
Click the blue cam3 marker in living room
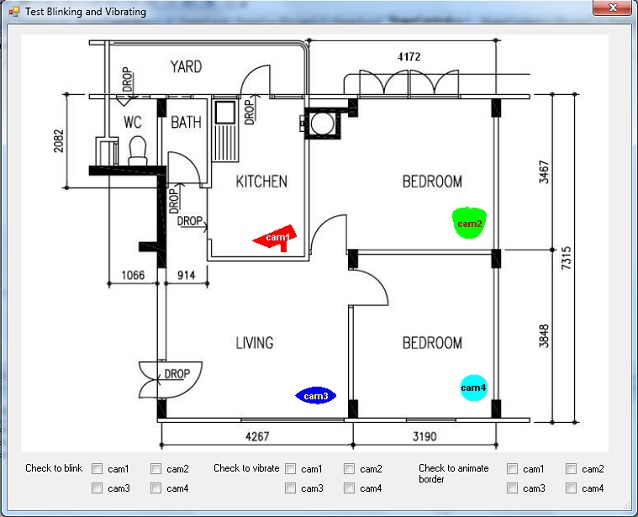(x=316, y=396)
